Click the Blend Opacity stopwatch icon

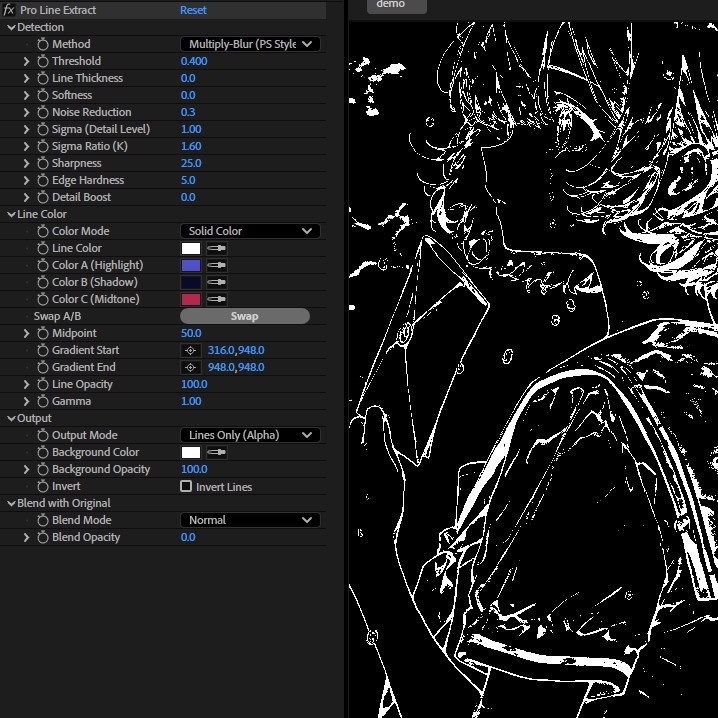[43, 537]
